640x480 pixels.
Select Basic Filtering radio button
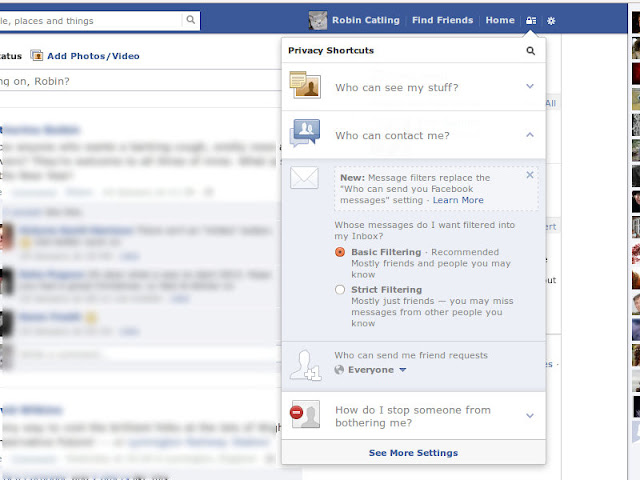[340, 252]
